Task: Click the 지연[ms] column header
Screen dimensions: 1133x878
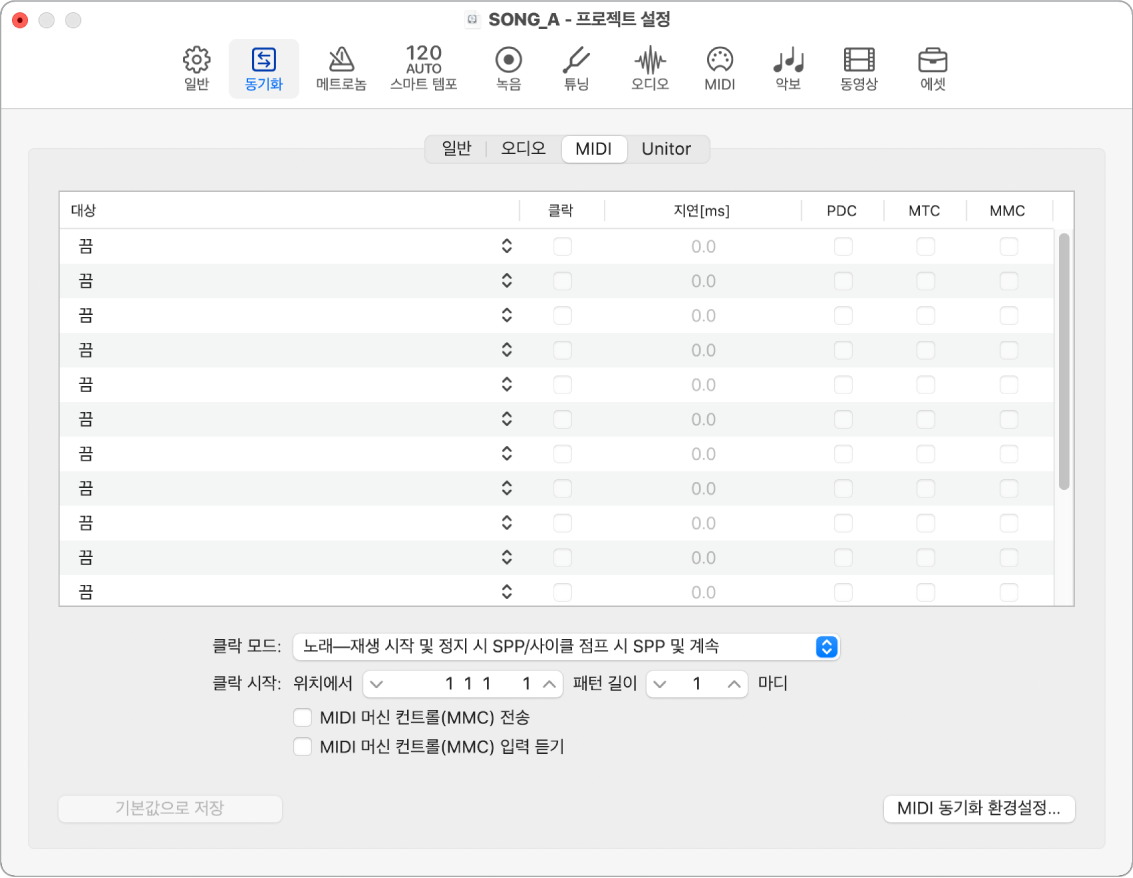Action: tap(702, 211)
